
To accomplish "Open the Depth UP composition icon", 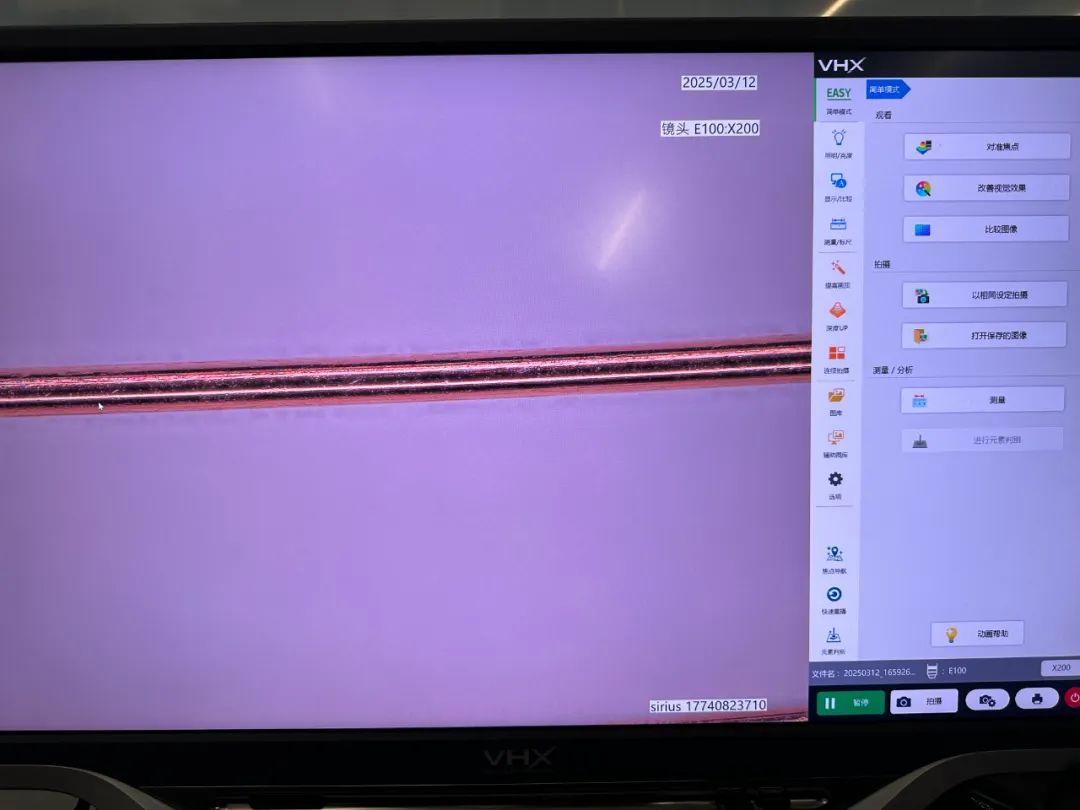I will [x=837, y=316].
